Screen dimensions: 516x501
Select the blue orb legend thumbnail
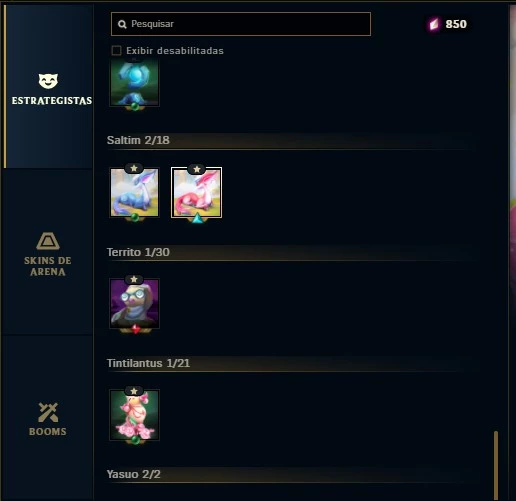(x=134, y=82)
